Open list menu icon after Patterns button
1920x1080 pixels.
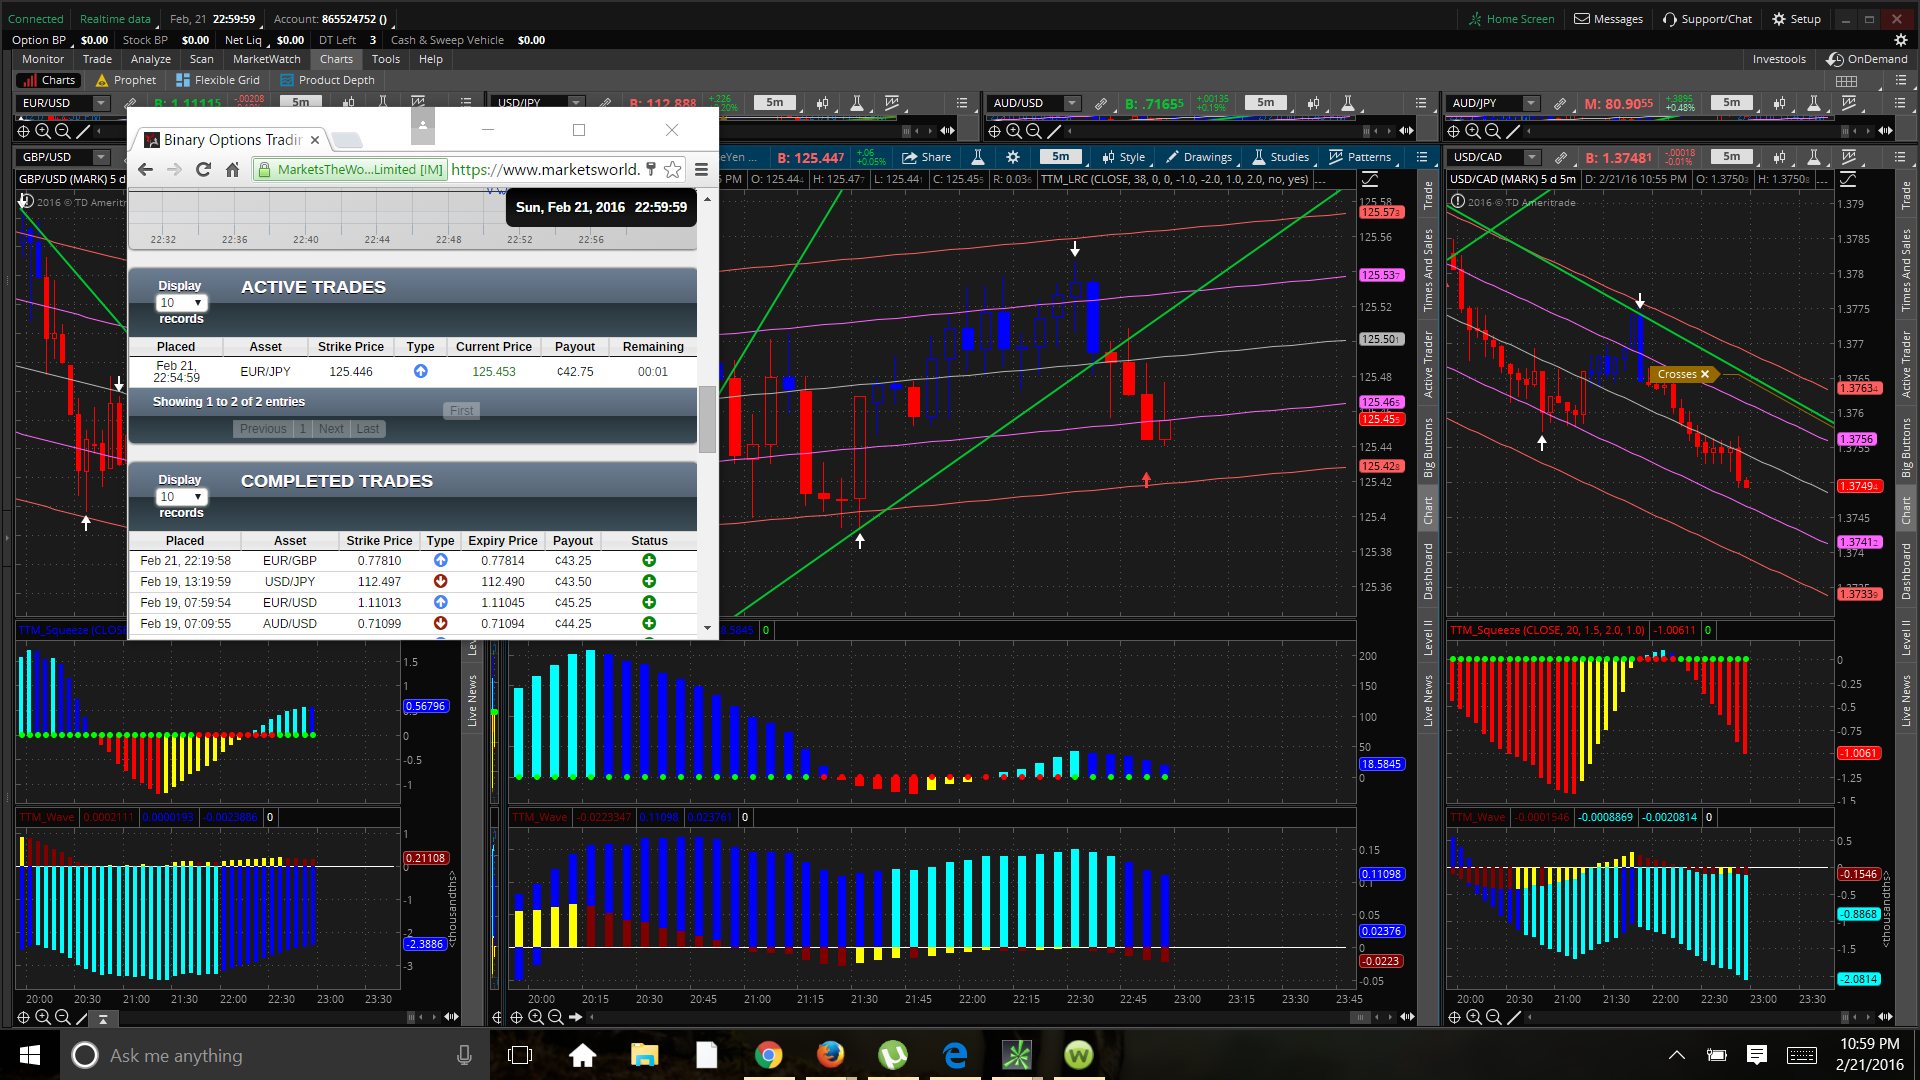[1422, 157]
